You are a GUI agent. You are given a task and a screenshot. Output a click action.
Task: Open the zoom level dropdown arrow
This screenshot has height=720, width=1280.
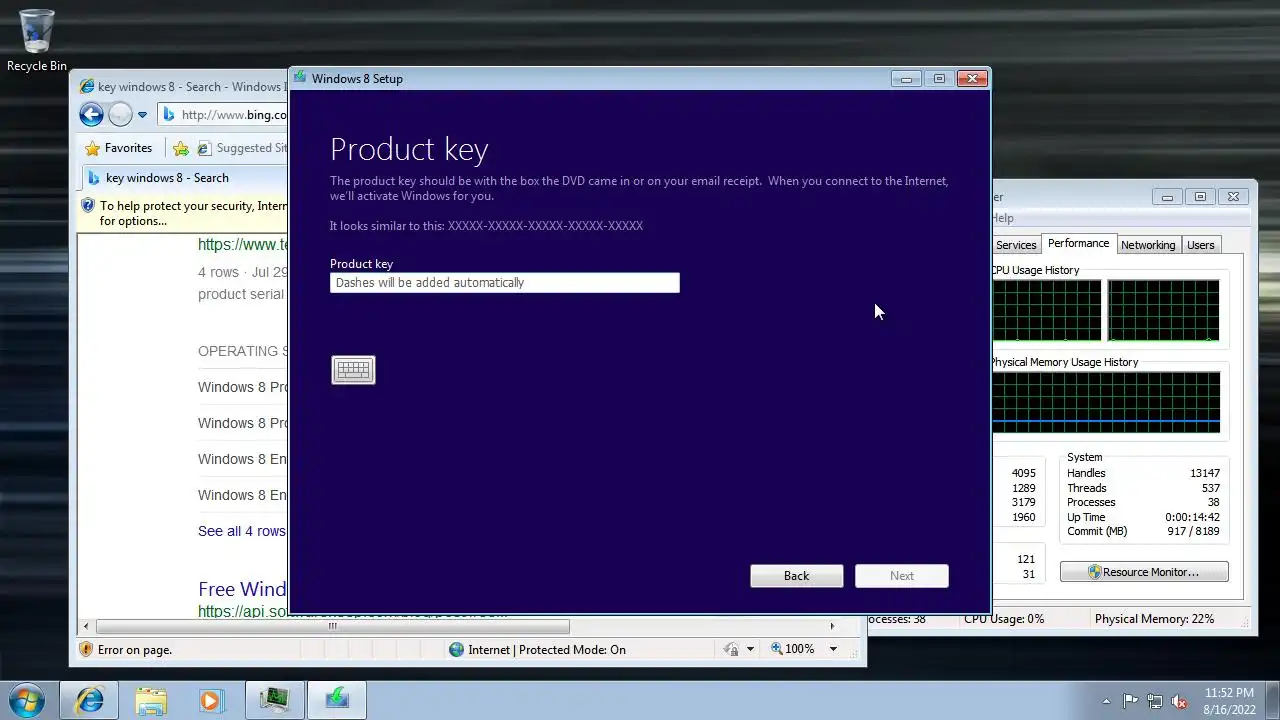[x=833, y=650]
